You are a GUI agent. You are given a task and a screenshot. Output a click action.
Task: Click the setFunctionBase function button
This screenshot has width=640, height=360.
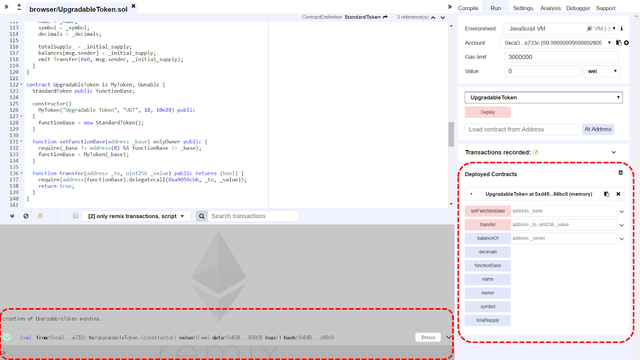tap(488, 211)
